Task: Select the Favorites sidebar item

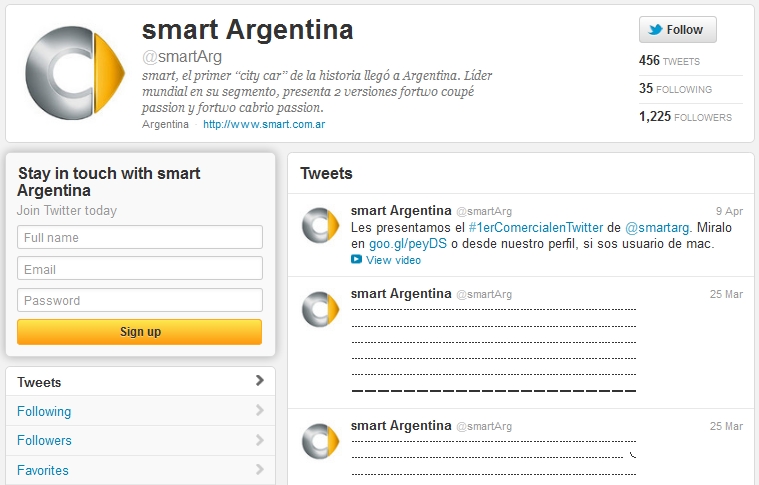Action: point(140,470)
